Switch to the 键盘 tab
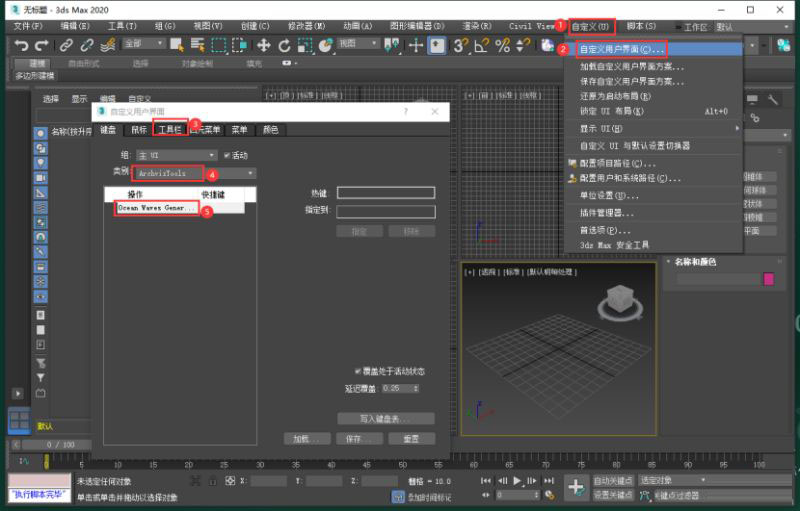 pyautogui.click(x=108, y=130)
